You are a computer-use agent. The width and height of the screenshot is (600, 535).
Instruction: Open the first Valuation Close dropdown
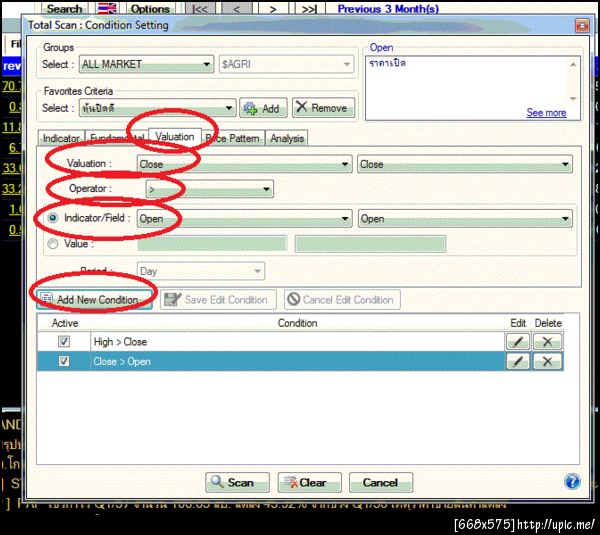pos(245,164)
